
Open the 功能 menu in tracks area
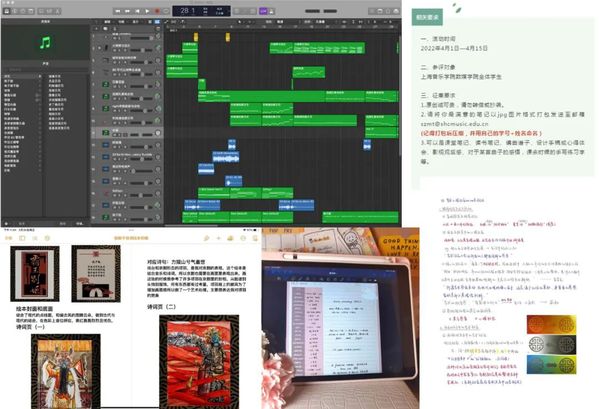(x=121, y=22)
